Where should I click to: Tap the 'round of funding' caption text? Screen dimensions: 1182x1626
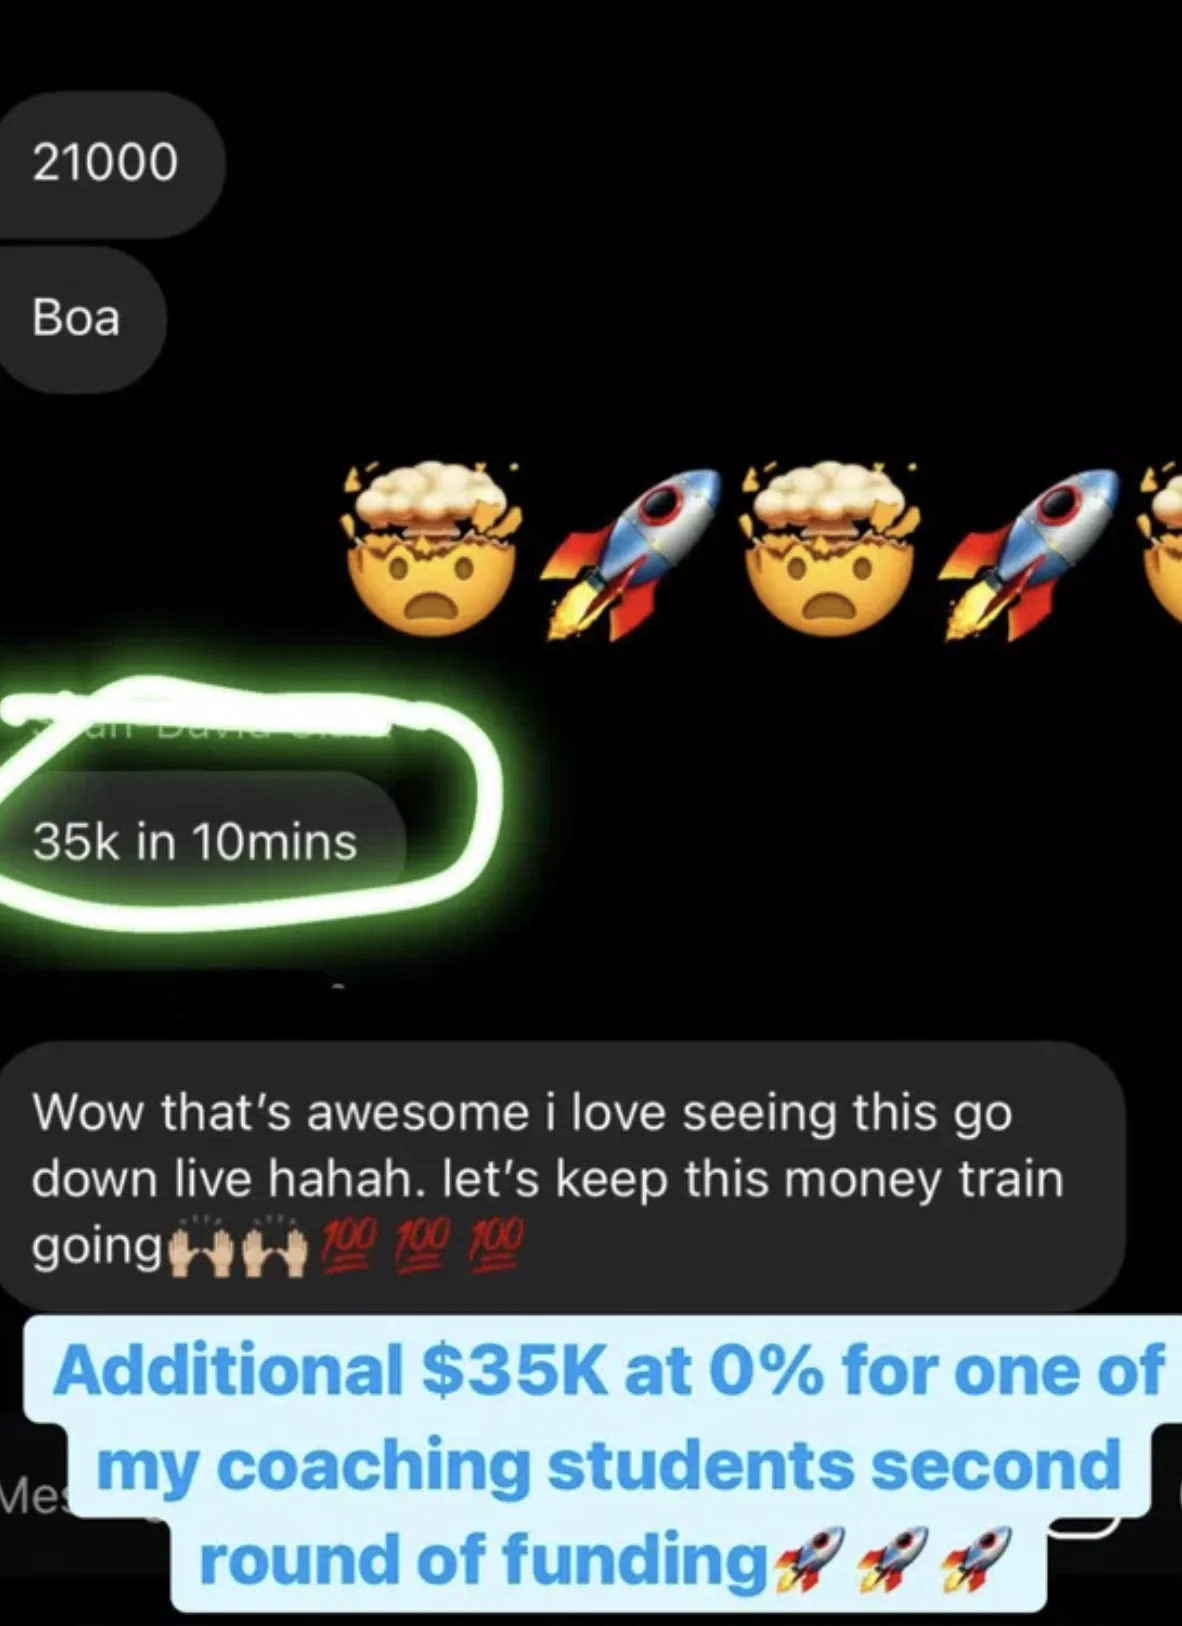482,1560
